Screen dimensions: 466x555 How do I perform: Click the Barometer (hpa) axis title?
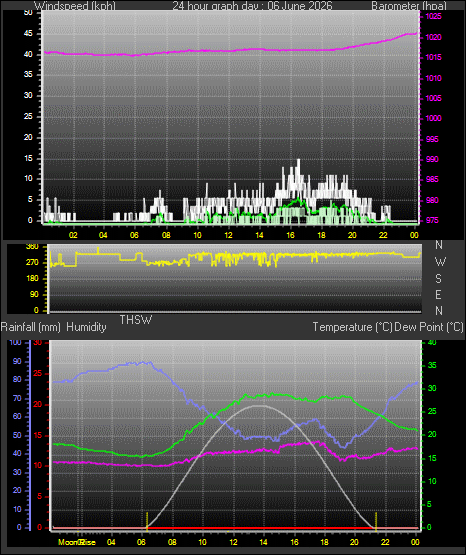point(409,5)
